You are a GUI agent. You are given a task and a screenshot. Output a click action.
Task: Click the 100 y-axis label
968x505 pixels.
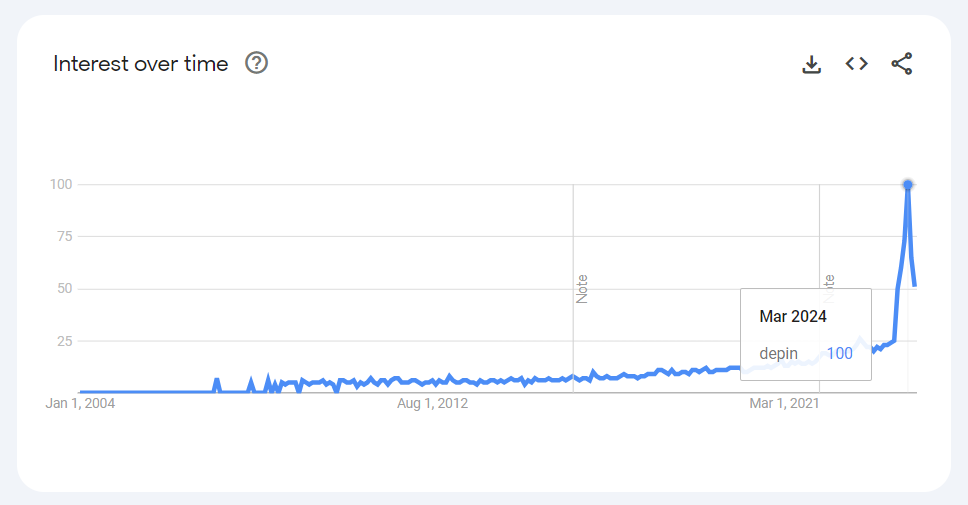point(61,184)
